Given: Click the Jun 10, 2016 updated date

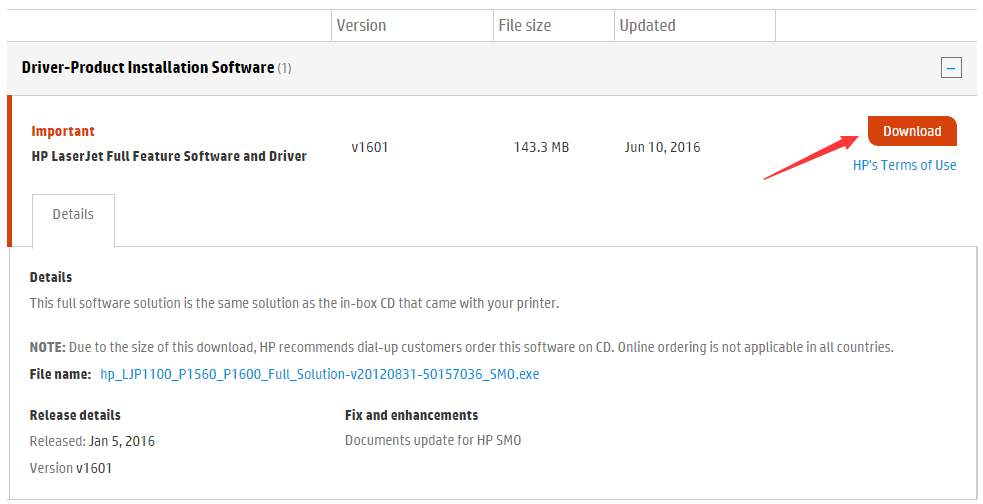Looking at the screenshot, I should tap(662, 147).
